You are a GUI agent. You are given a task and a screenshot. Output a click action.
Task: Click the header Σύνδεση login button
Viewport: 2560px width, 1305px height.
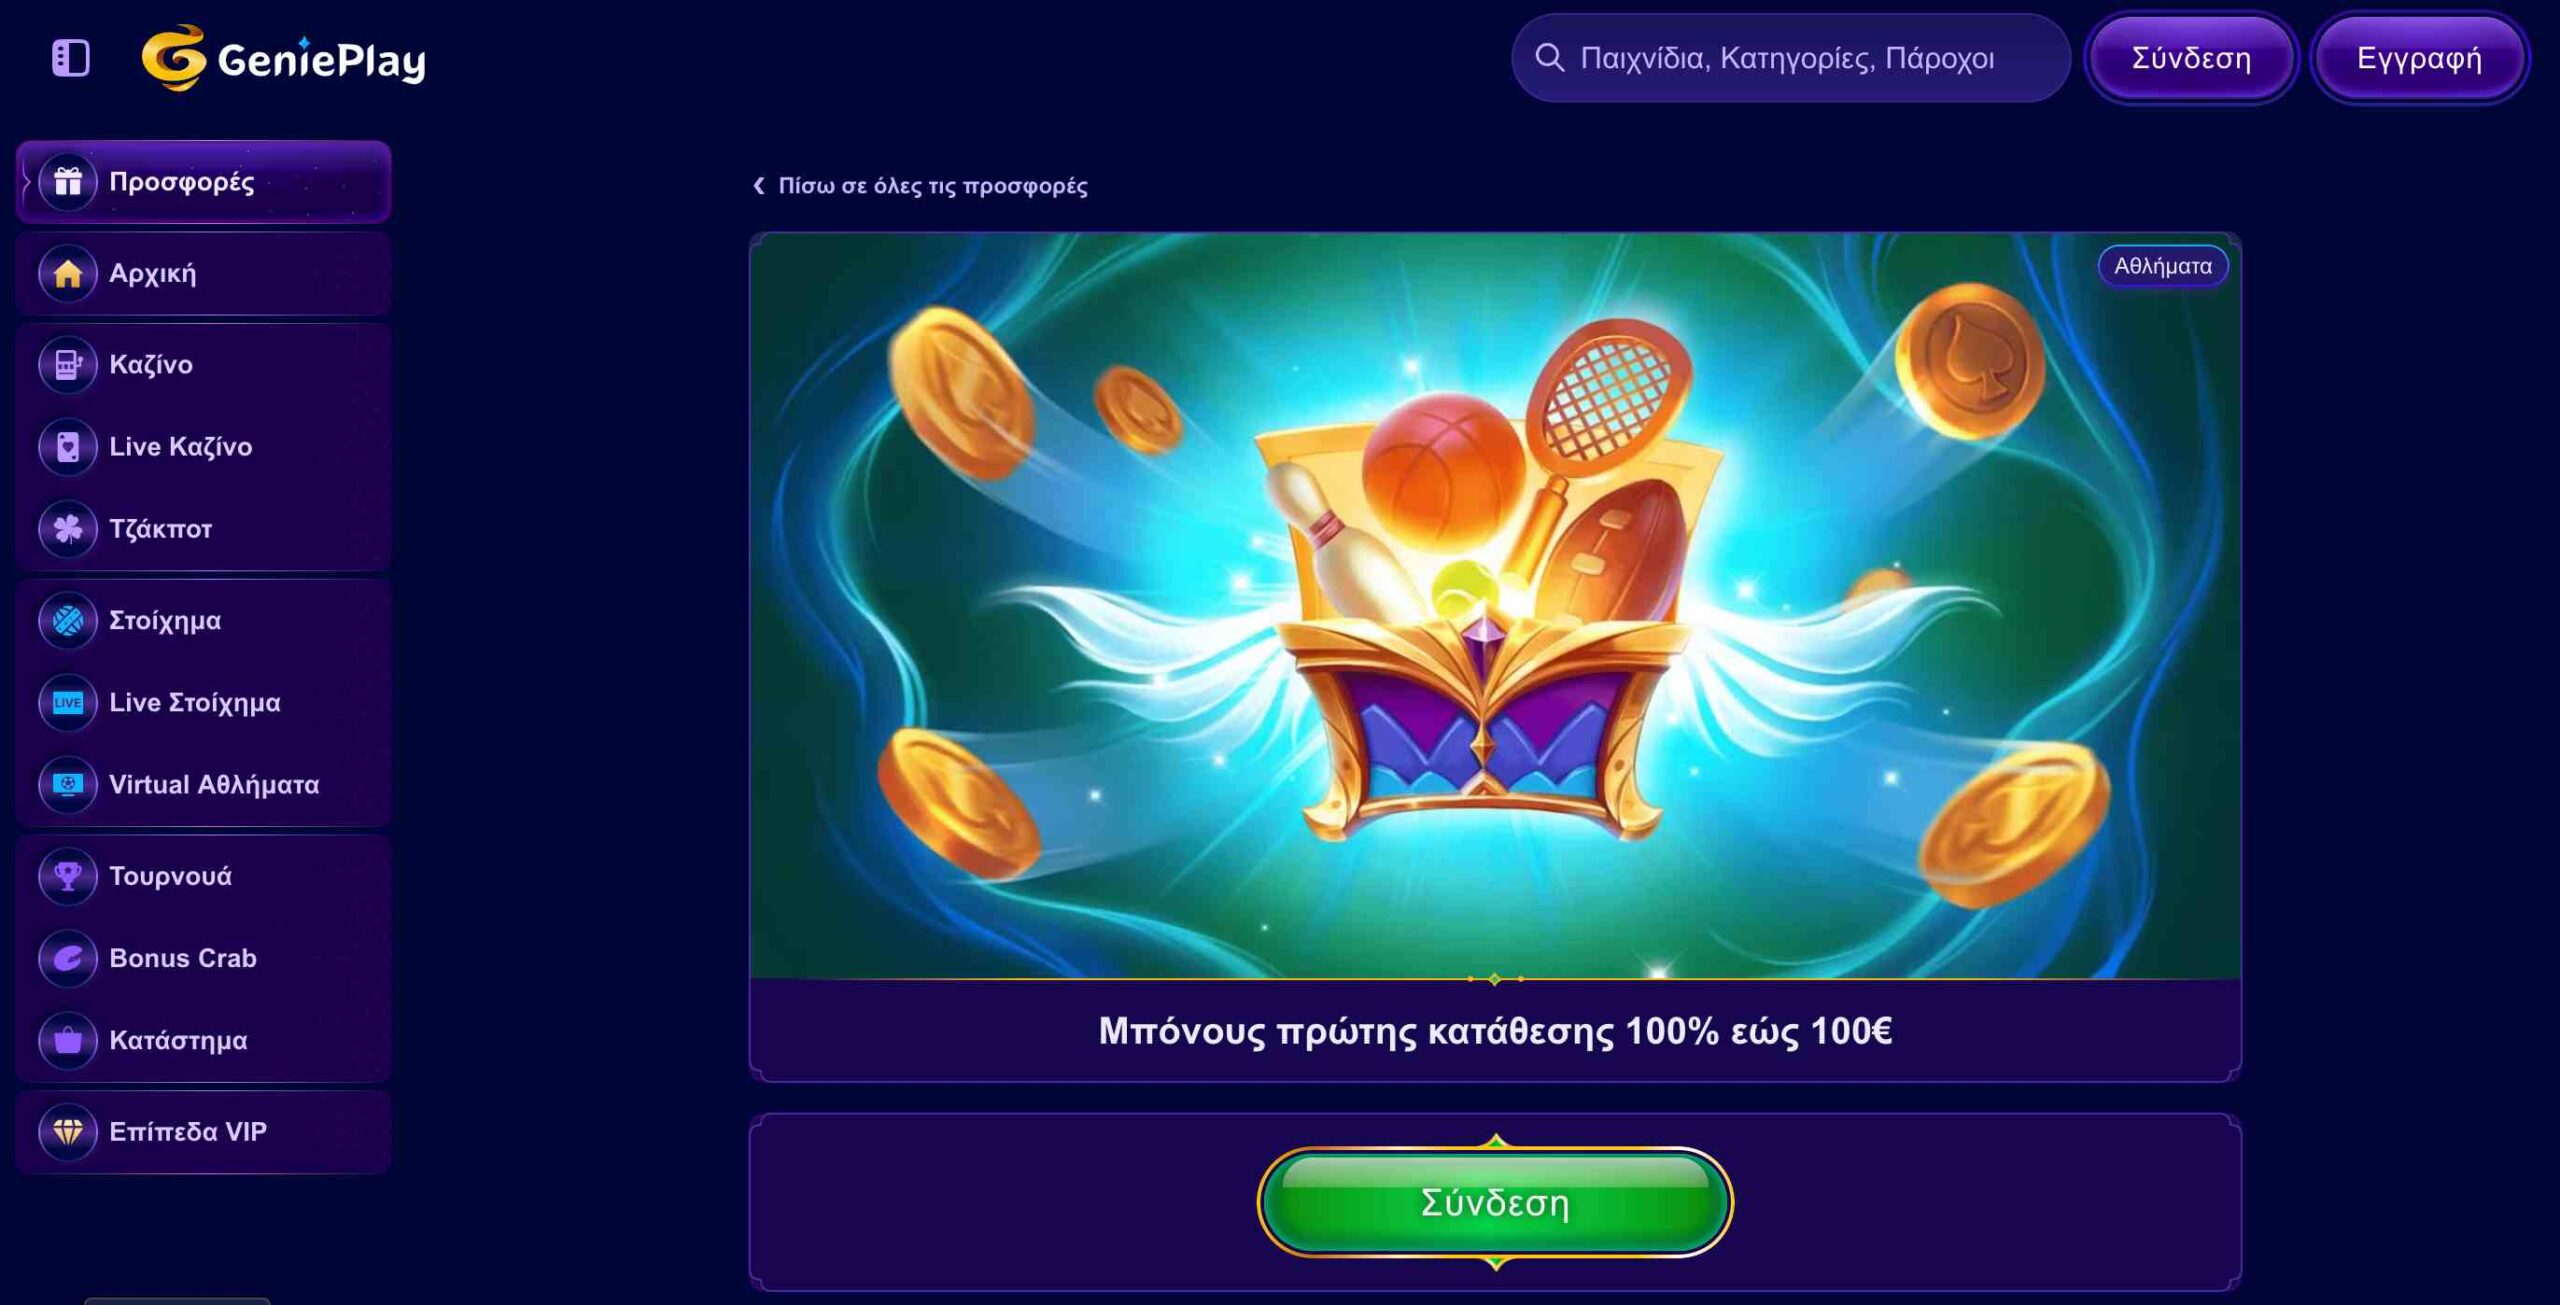(x=2191, y=58)
